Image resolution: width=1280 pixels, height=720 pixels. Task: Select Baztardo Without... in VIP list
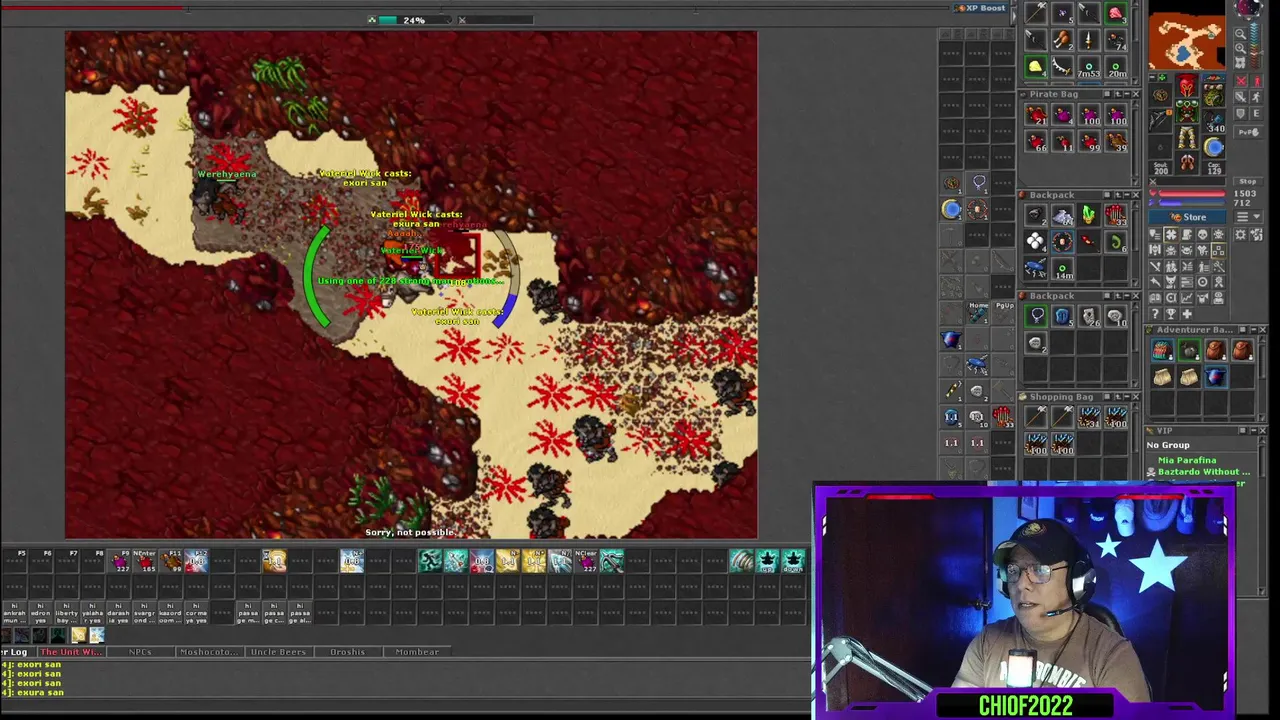pos(1204,472)
